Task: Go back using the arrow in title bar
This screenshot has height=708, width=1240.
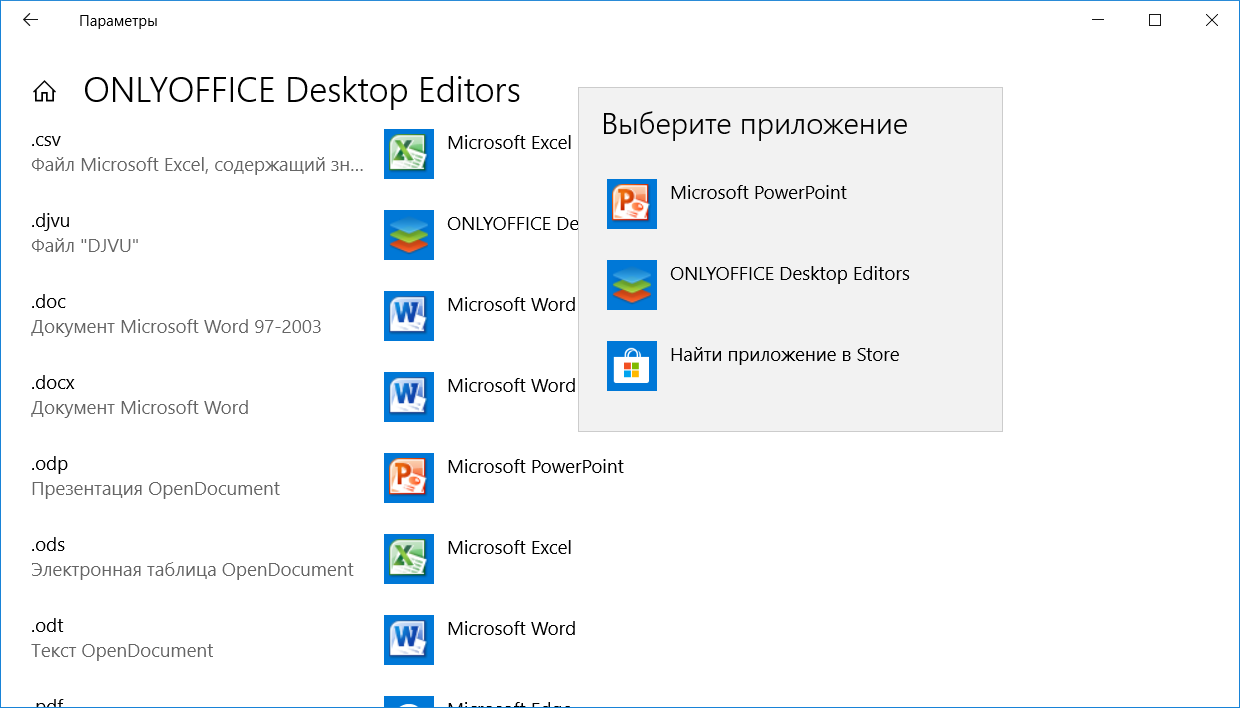Action: click(30, 20)
